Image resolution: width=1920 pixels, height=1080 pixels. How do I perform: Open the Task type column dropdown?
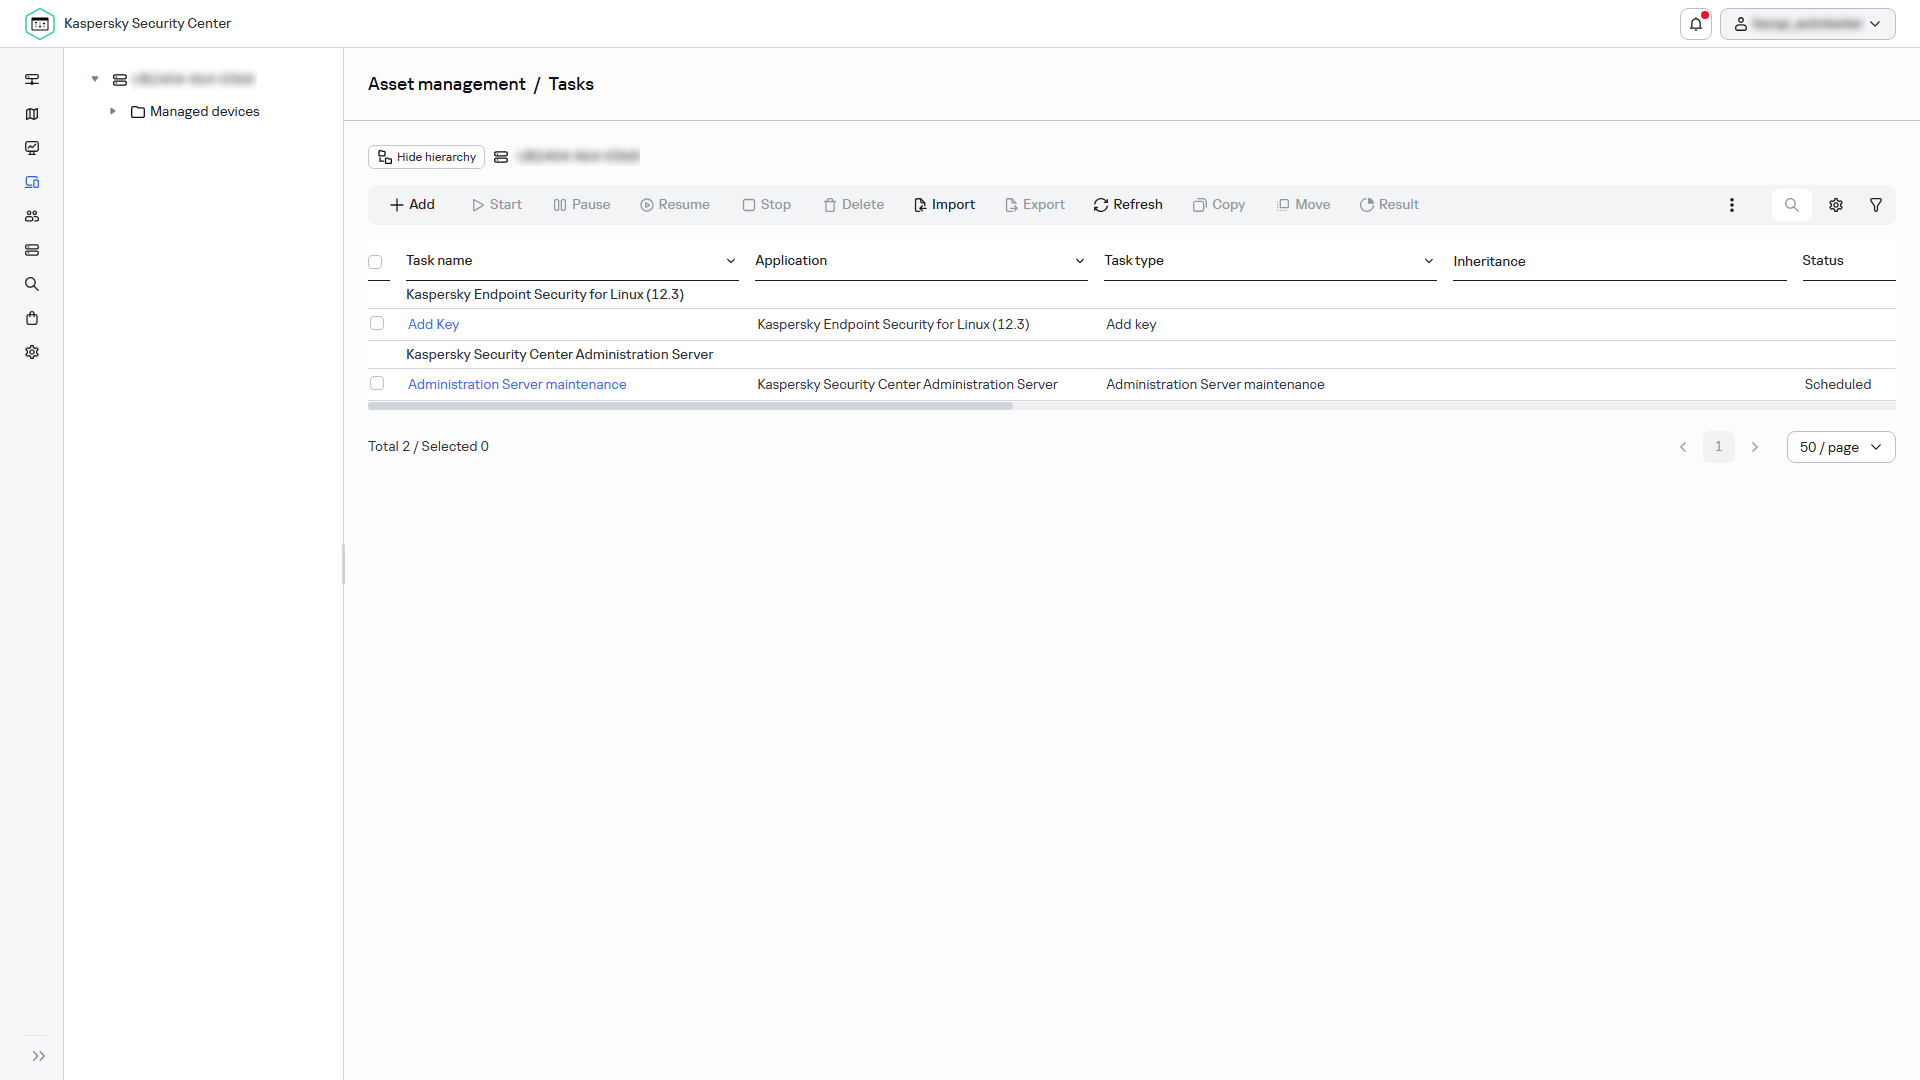(1429, 261)
